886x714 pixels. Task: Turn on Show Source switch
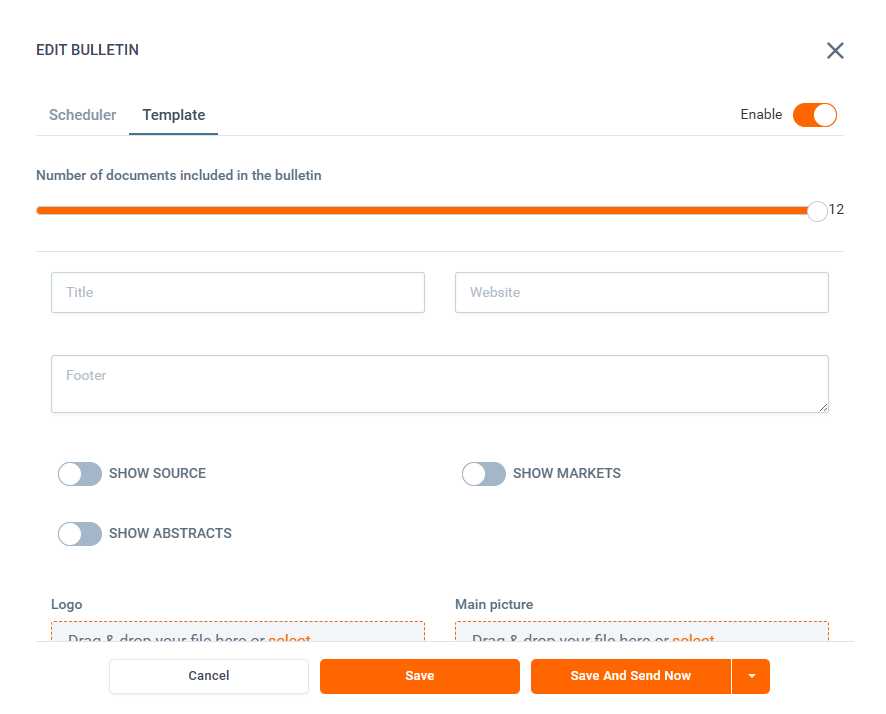click(x=80, y=474)
